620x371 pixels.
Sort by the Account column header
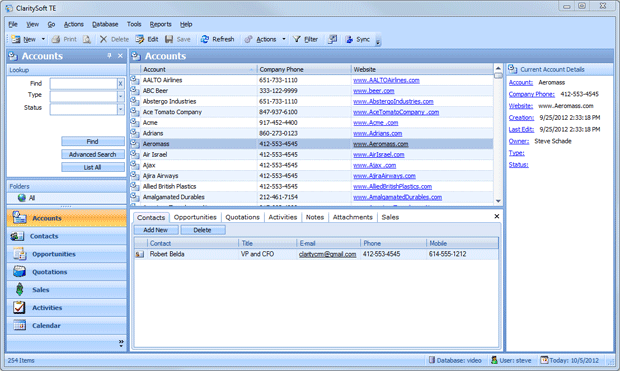pos(198,69)
